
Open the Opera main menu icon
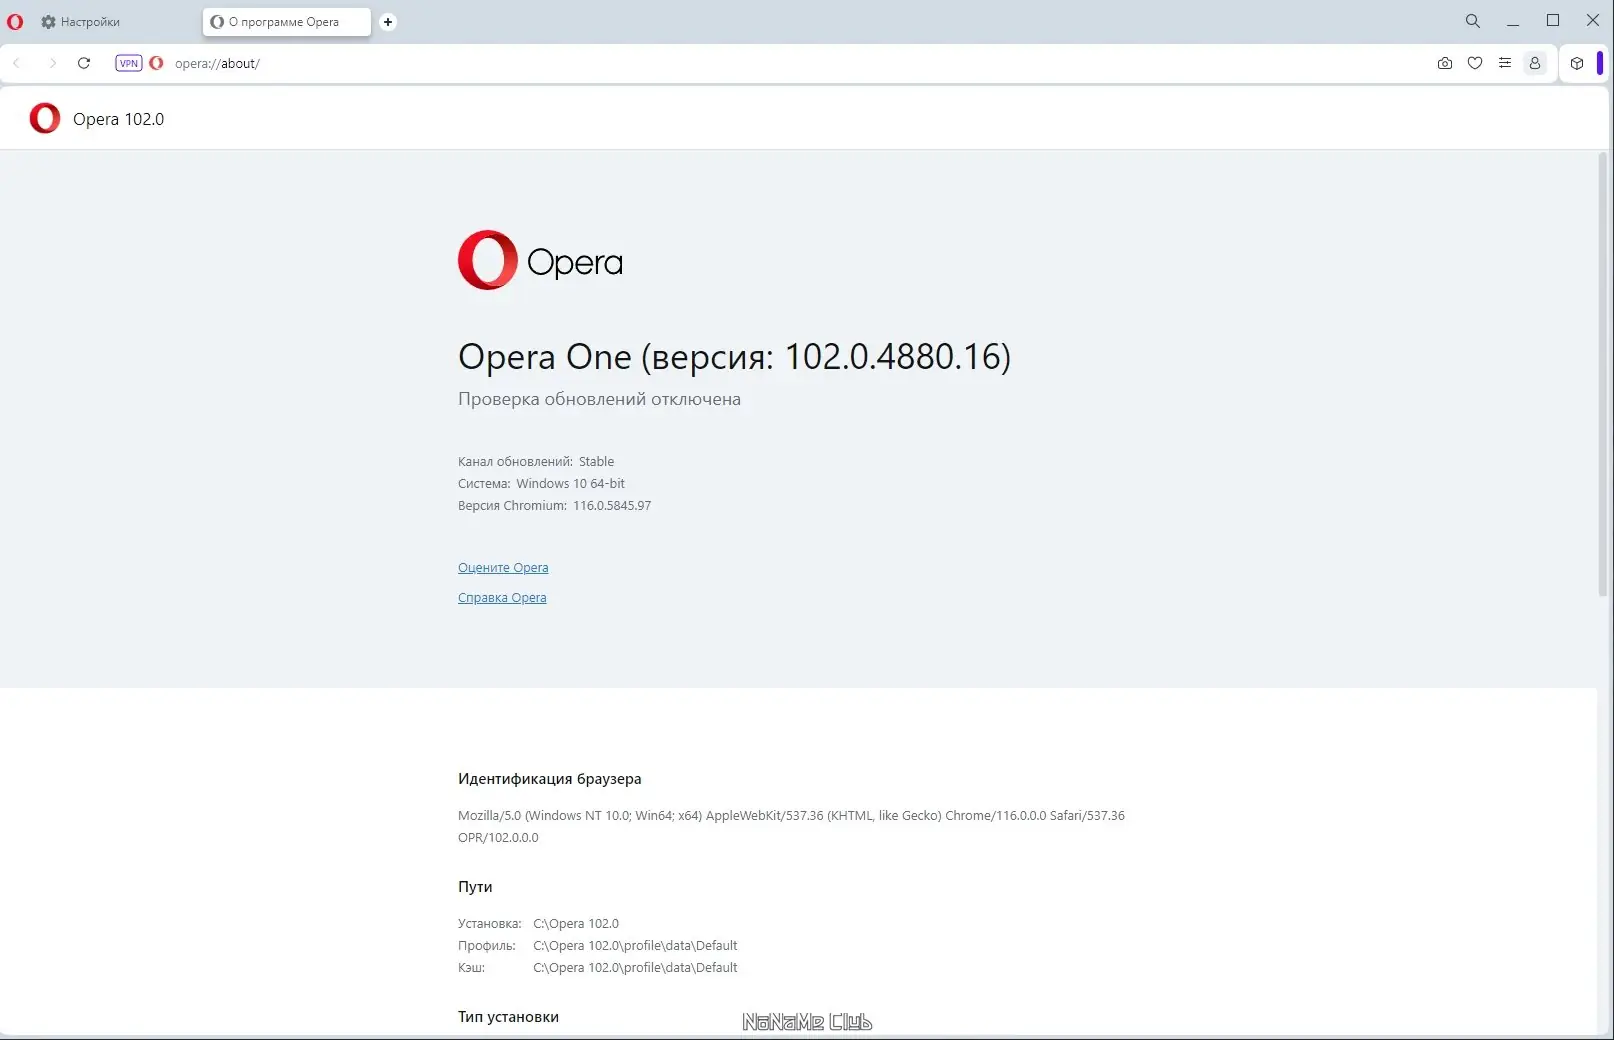coord(15,21)
